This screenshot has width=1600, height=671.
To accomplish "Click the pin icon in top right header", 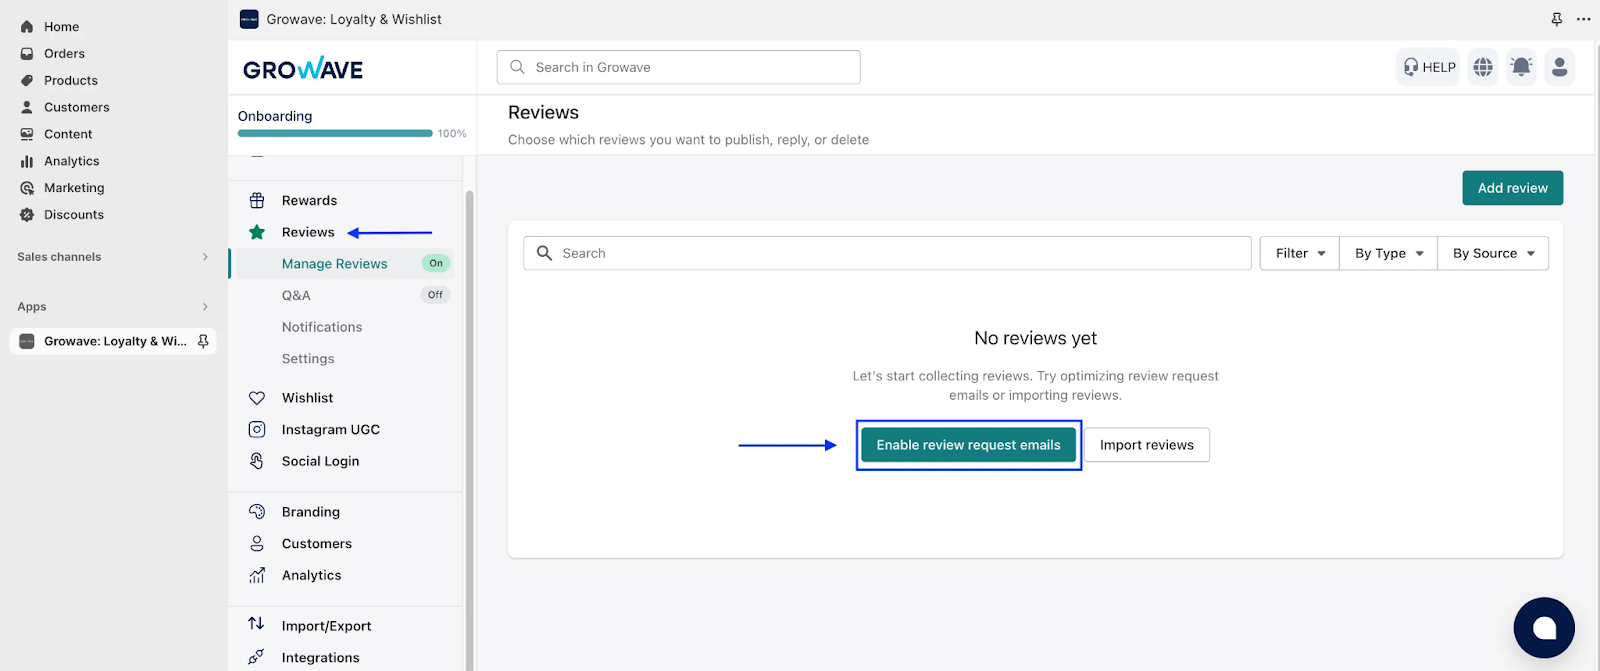I will point(1557,19).
